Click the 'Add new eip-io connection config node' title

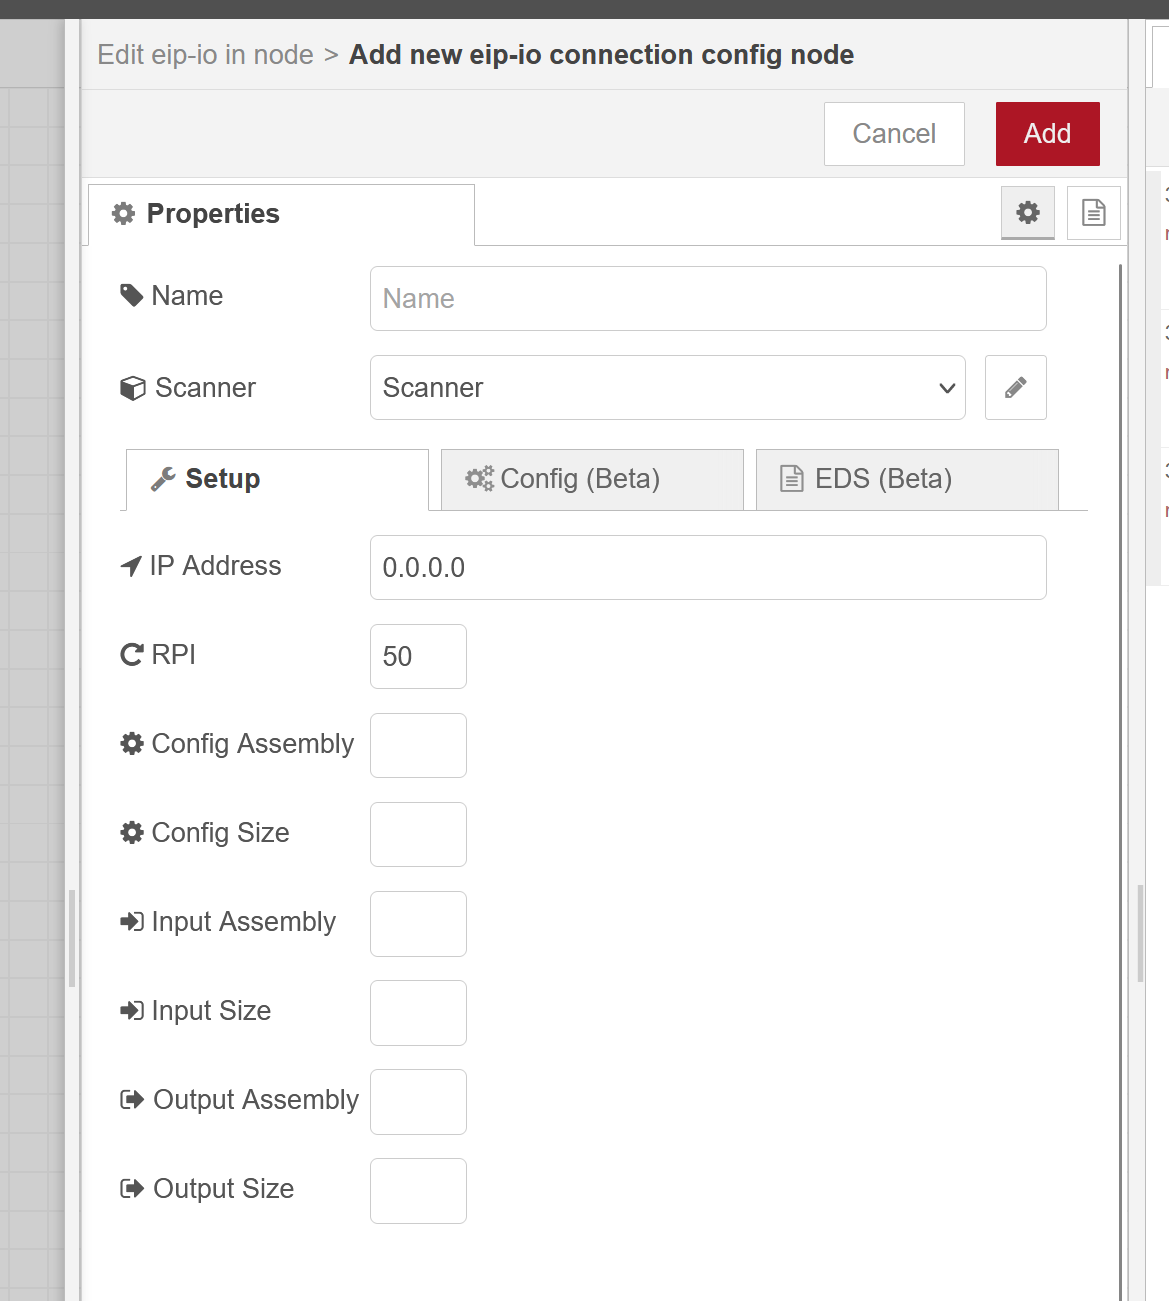coord(601,54)
